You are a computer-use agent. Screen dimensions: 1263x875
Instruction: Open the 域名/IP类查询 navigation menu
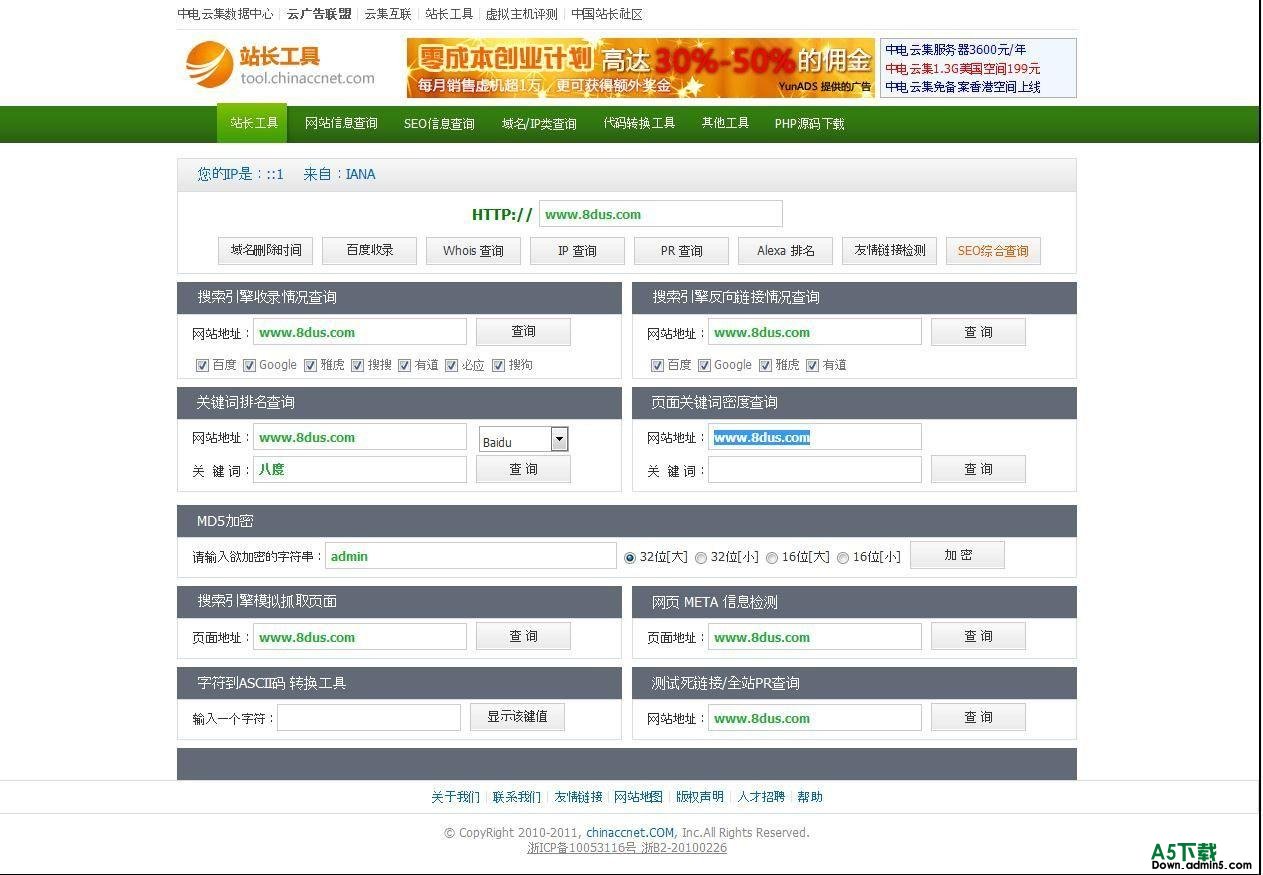(539, 124)
